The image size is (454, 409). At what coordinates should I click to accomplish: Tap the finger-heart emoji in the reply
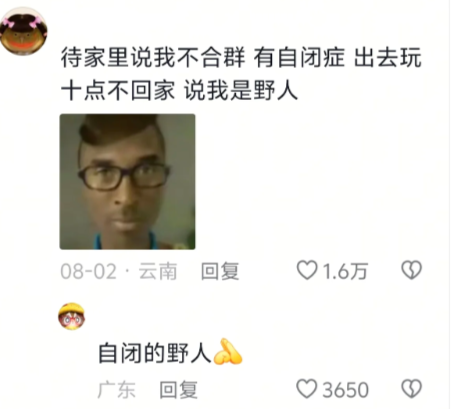[x=227, y=352]
